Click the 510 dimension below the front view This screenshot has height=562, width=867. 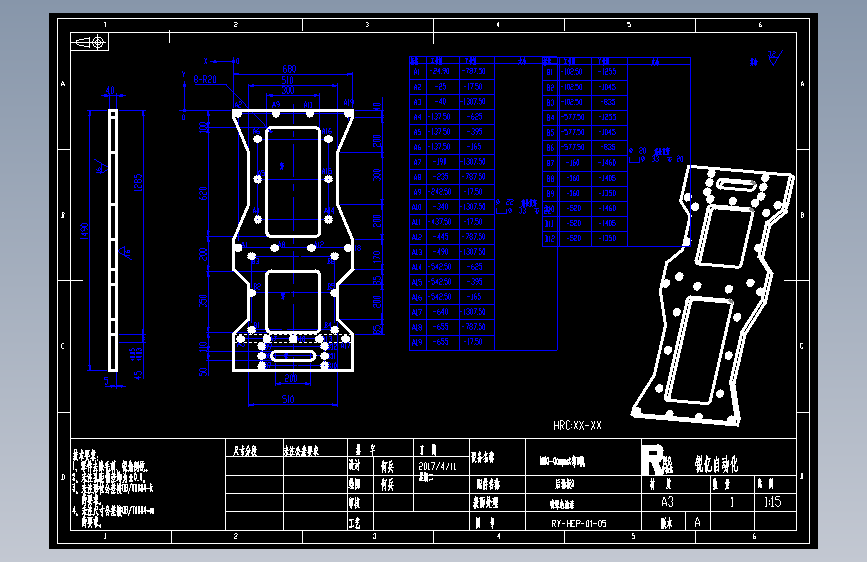289,399
